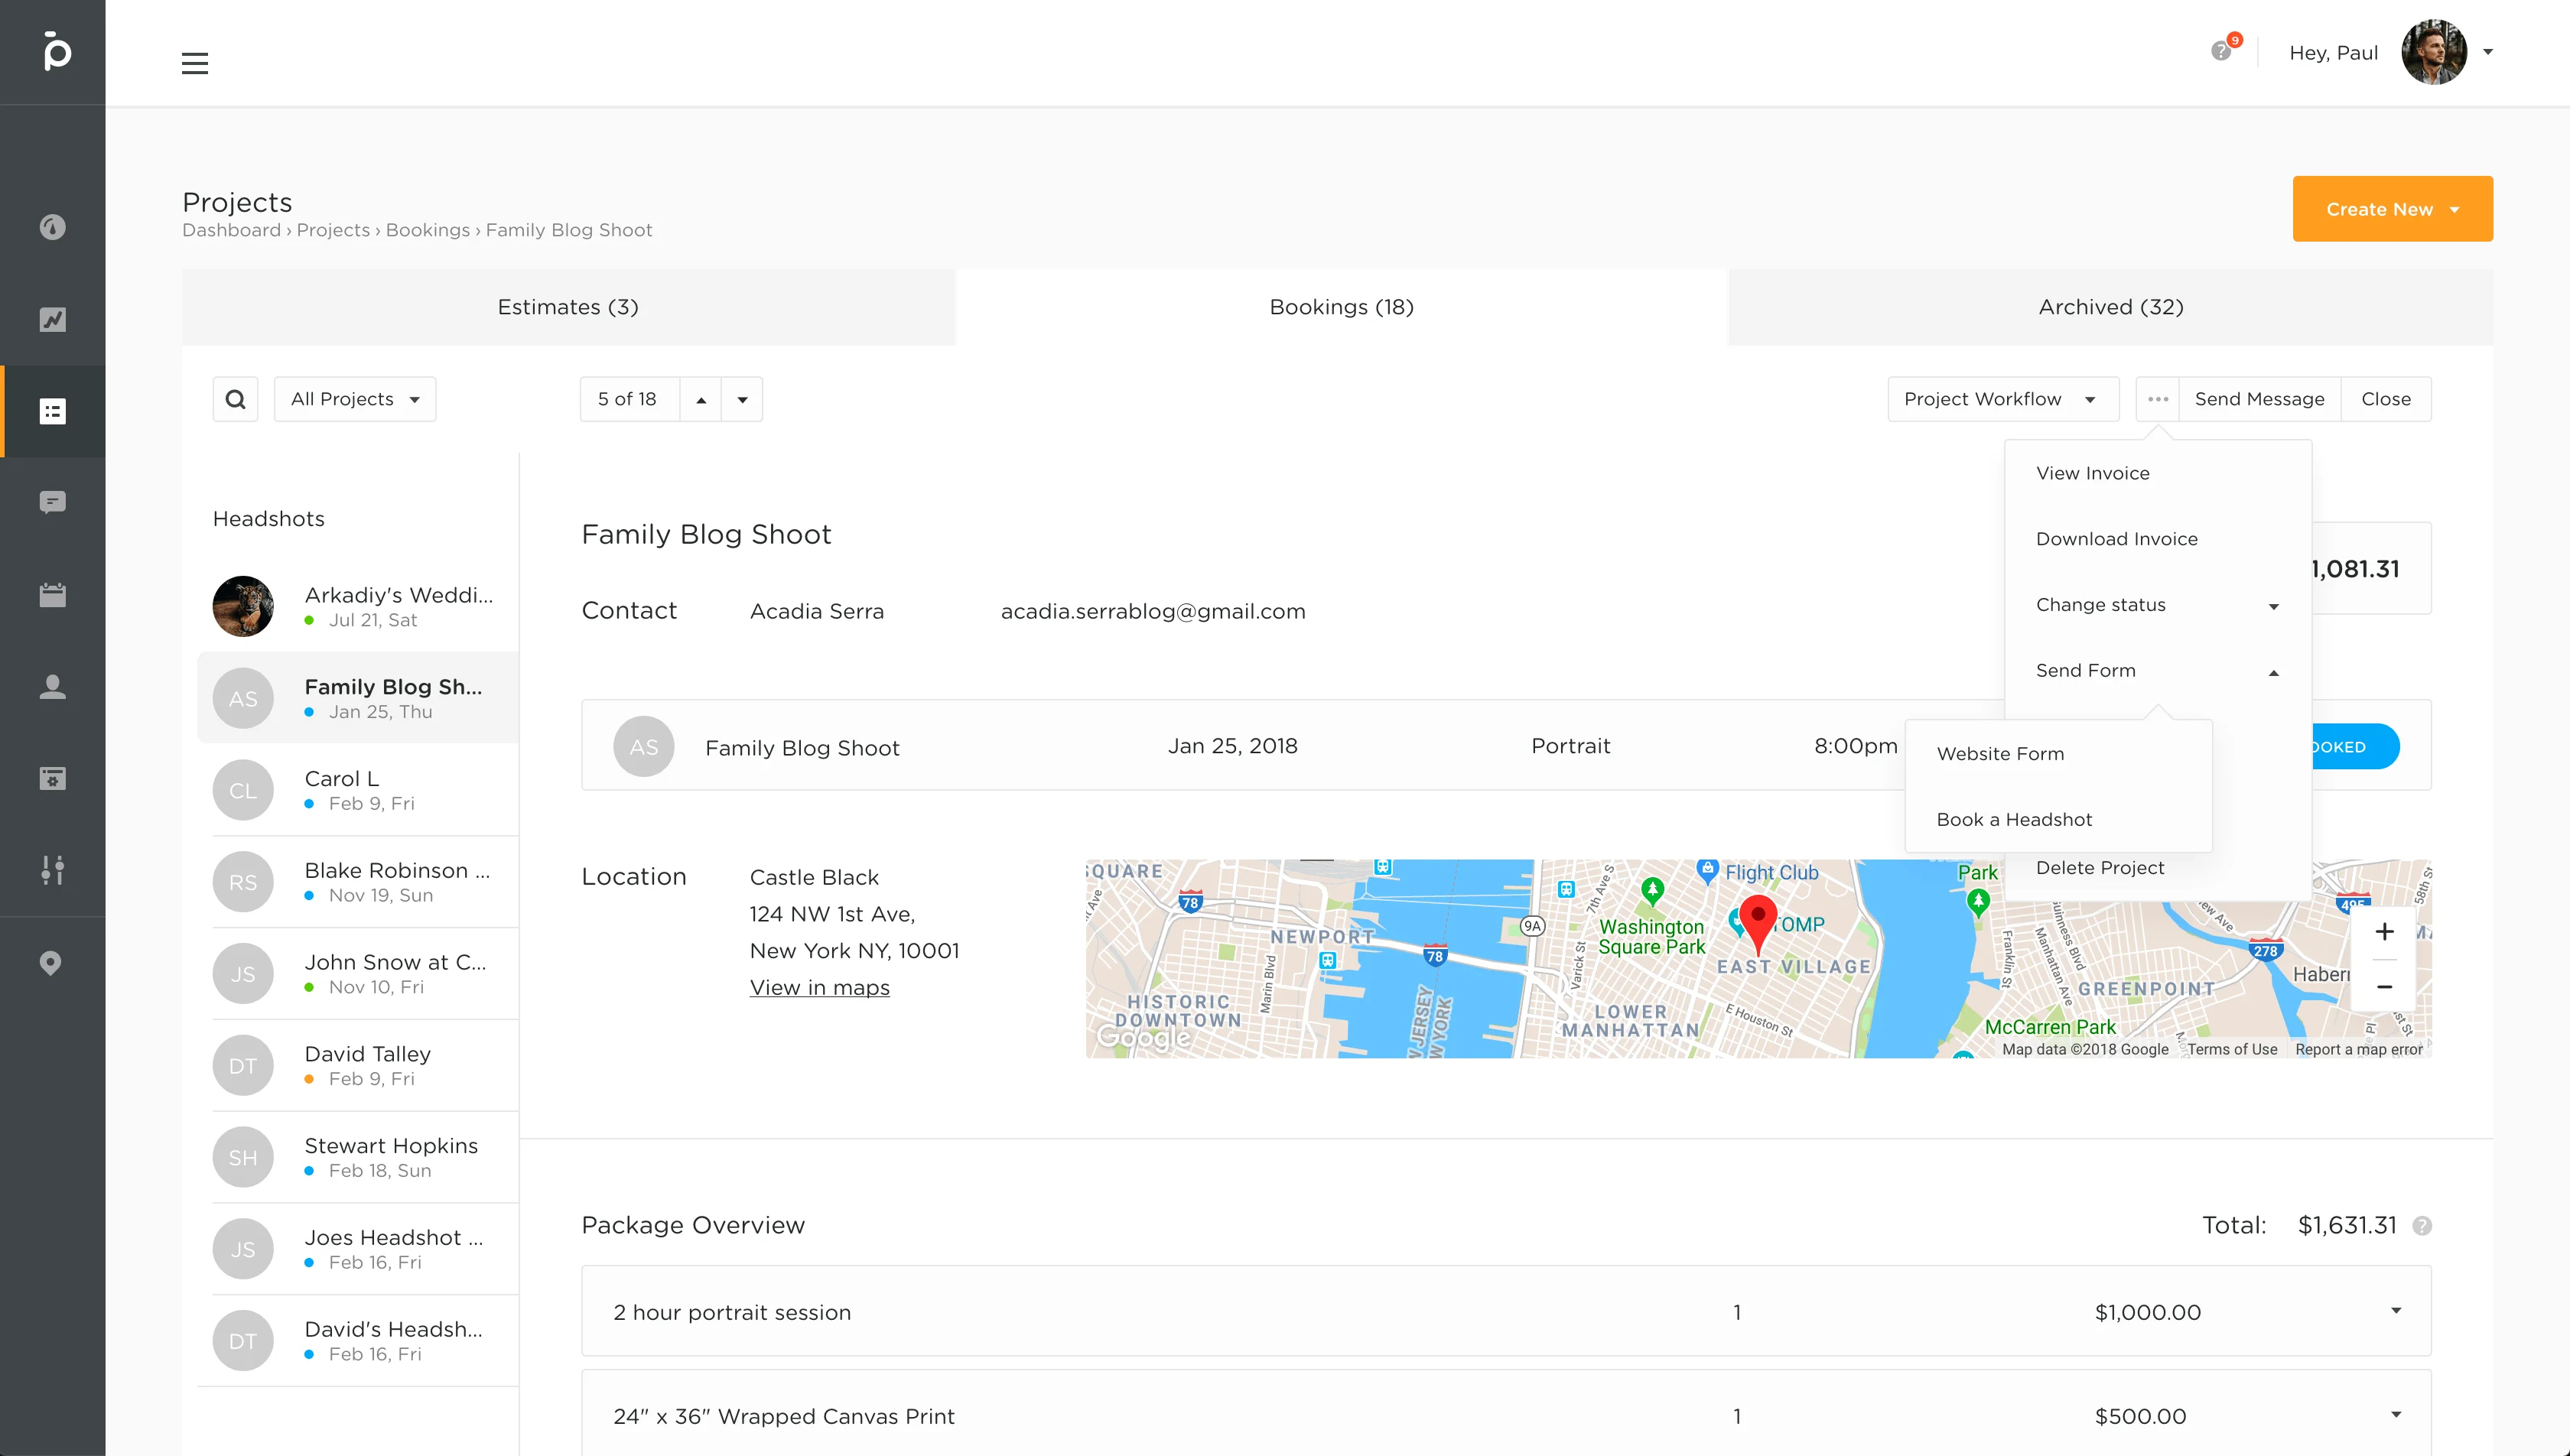This screenshot has width=2570, height=1456.
Task: Switch to the Bookings (18) tab
Action: pyautogui.click(x=1341, y=307)
